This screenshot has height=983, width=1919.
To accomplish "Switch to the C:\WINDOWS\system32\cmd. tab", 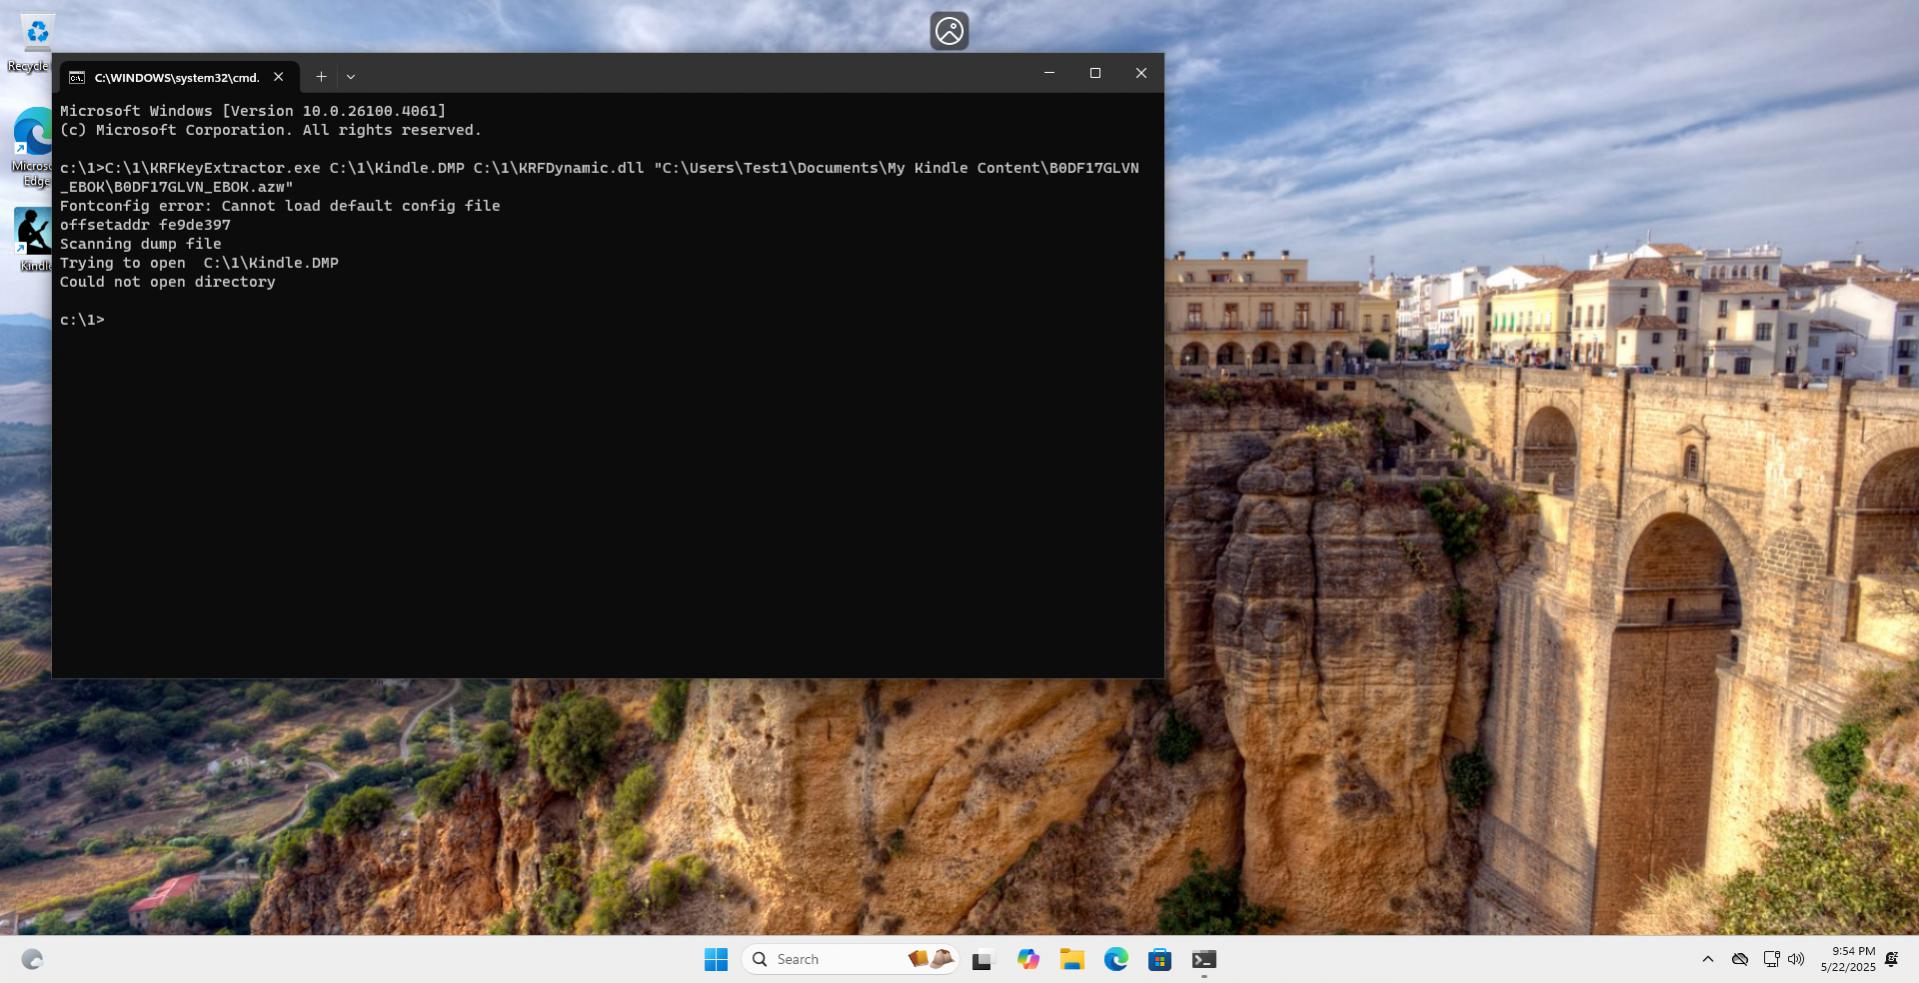I will click(179, 77).
